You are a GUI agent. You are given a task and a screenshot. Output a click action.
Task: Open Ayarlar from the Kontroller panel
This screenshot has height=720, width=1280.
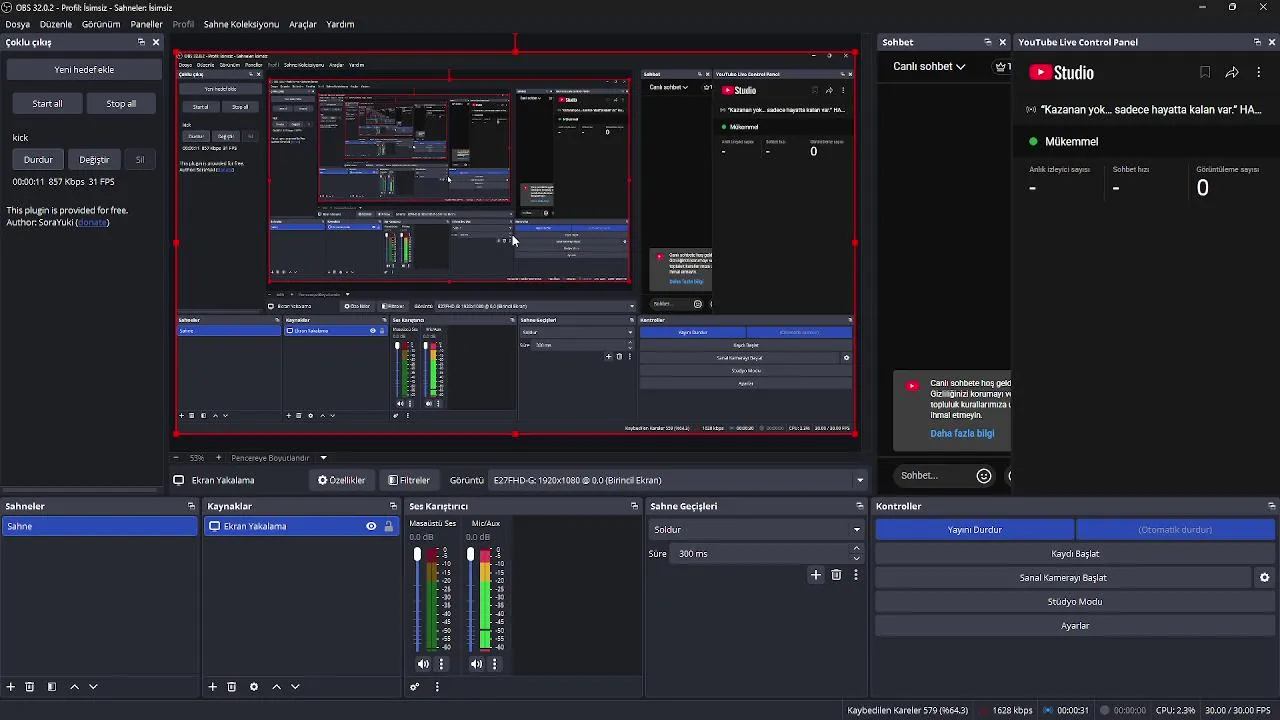pos(1075,626)
